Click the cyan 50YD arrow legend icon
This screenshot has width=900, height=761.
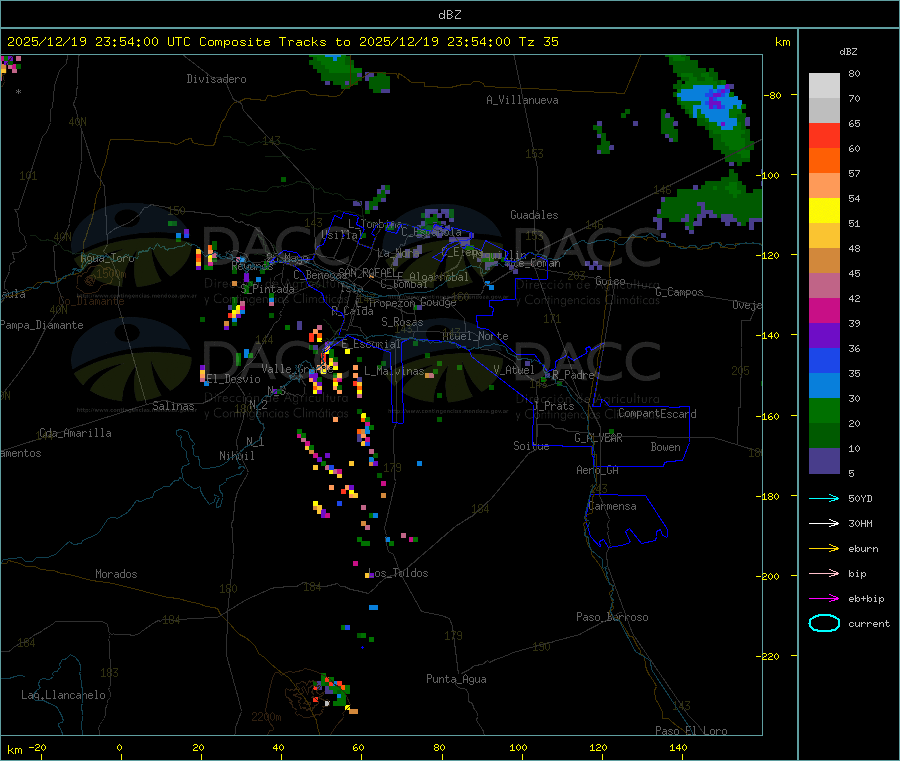pyautogui.click(x=824, y=498)
